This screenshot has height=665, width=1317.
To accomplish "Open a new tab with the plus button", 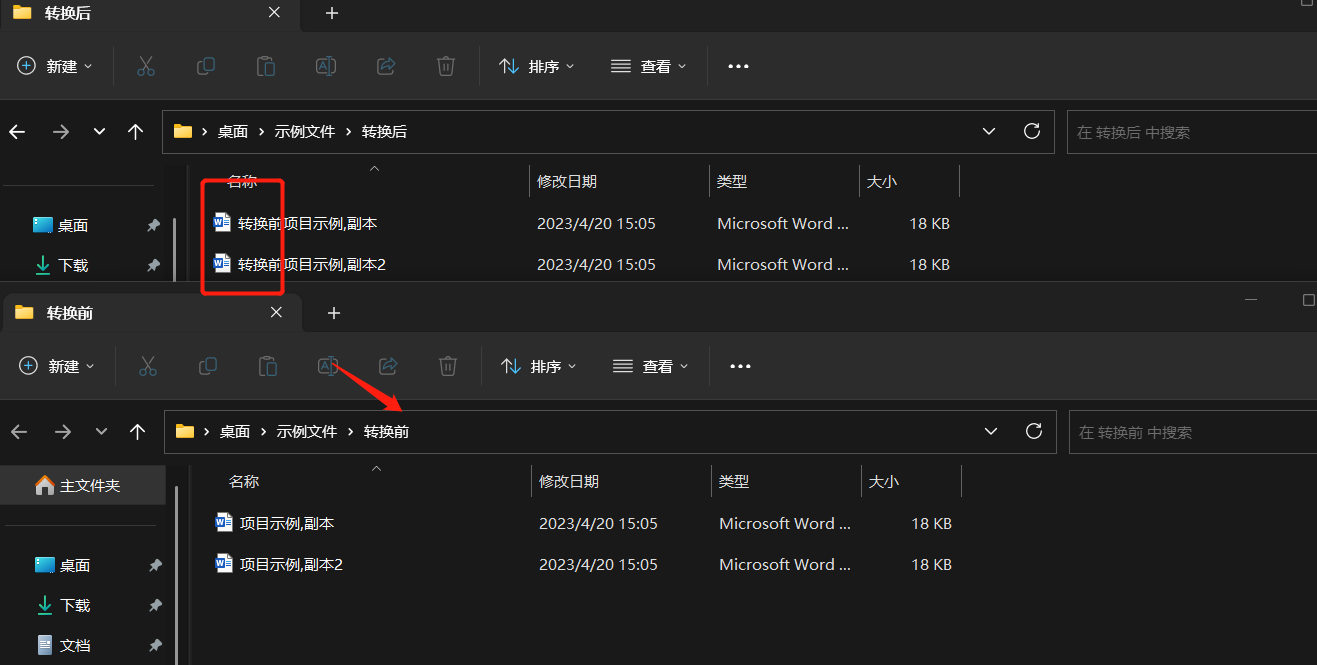I will pyautogui.click(x=331, y=15).
